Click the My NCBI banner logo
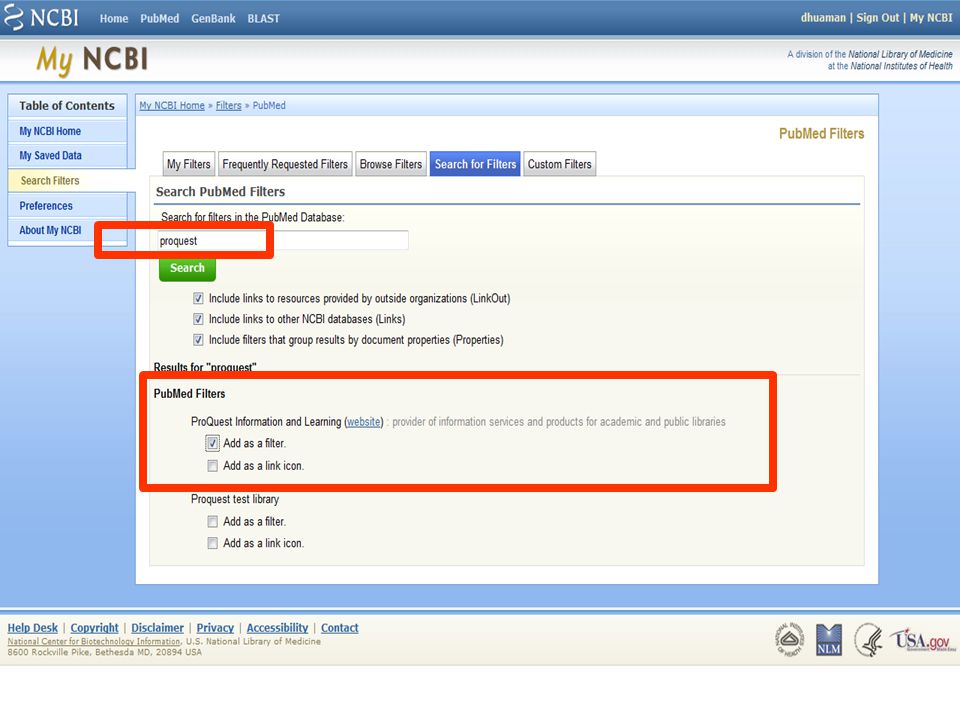This screenshot has height=720, width=960. (92, 60)
